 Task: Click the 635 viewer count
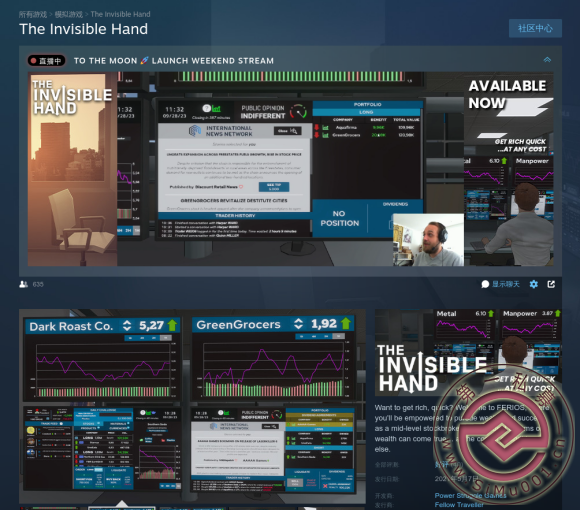tap(38, 284)
